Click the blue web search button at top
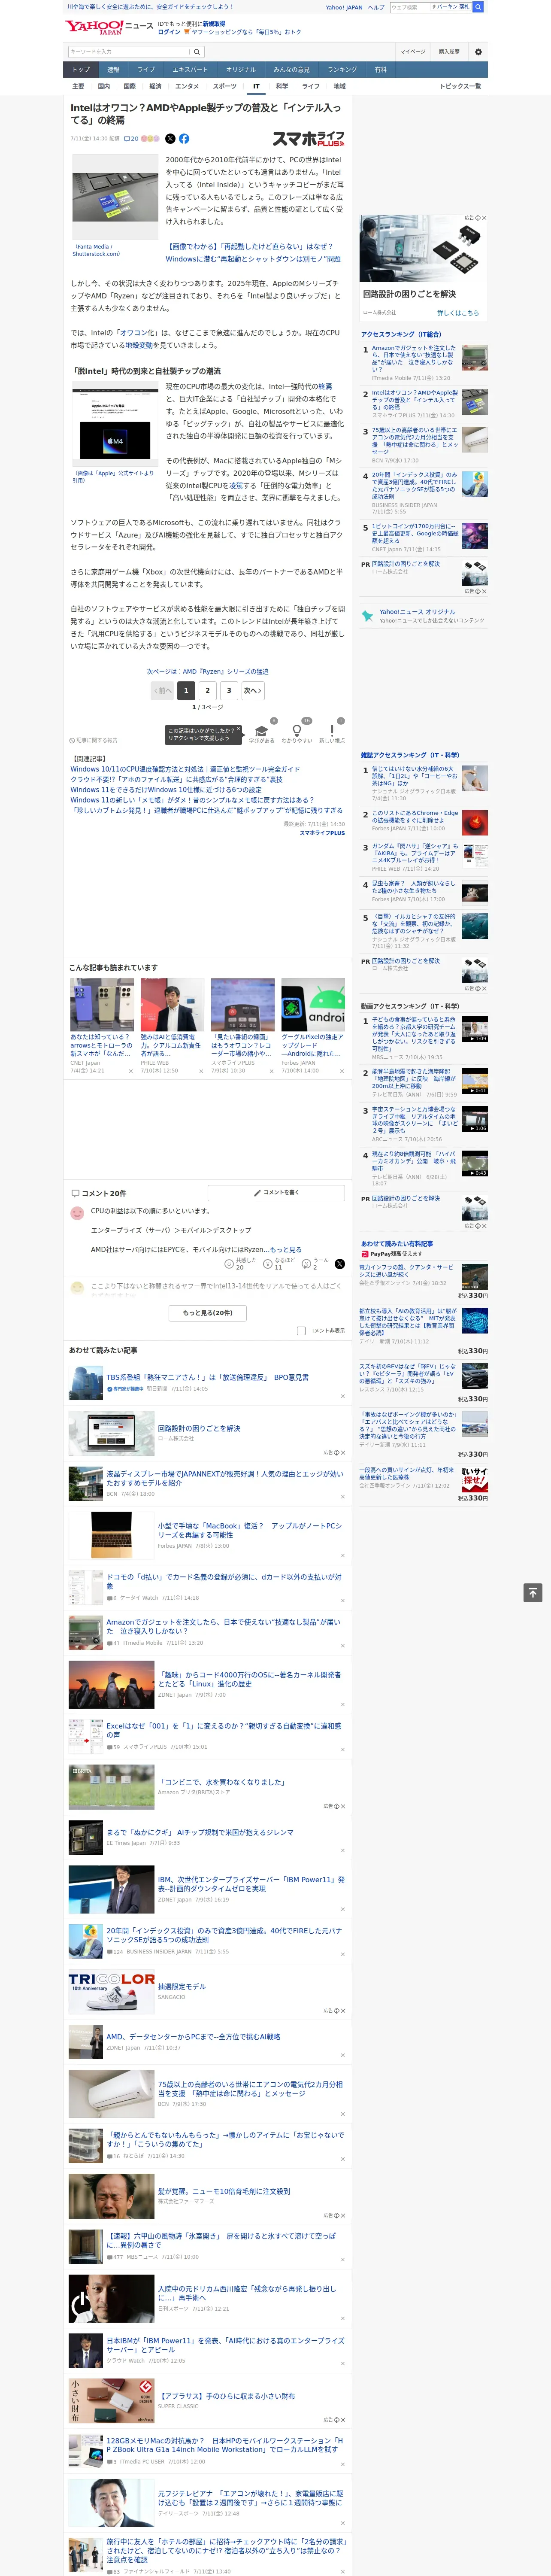Image resolution: width=551 pixels, height=2576 pixels. (478, 7)
